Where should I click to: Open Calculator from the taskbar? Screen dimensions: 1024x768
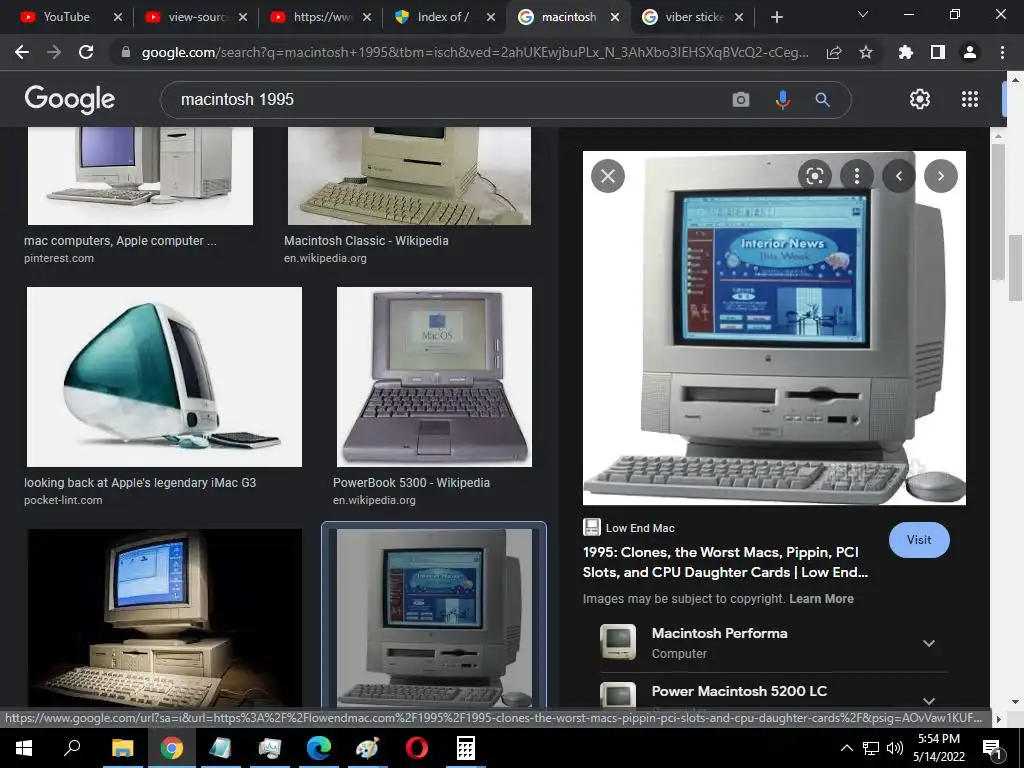point(466,748)
